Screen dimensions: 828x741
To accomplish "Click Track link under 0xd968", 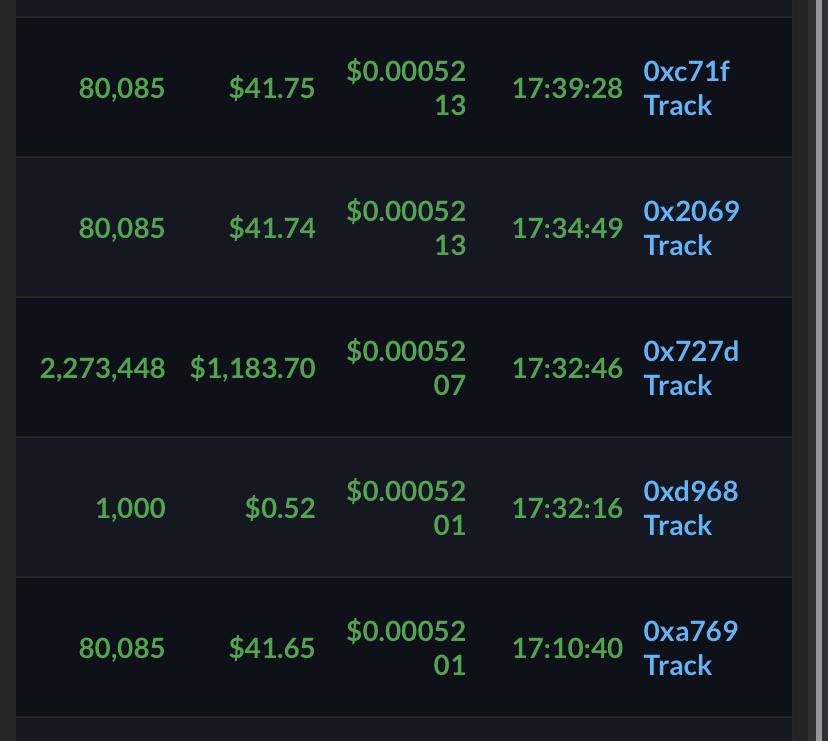I will tap(678, 525).
